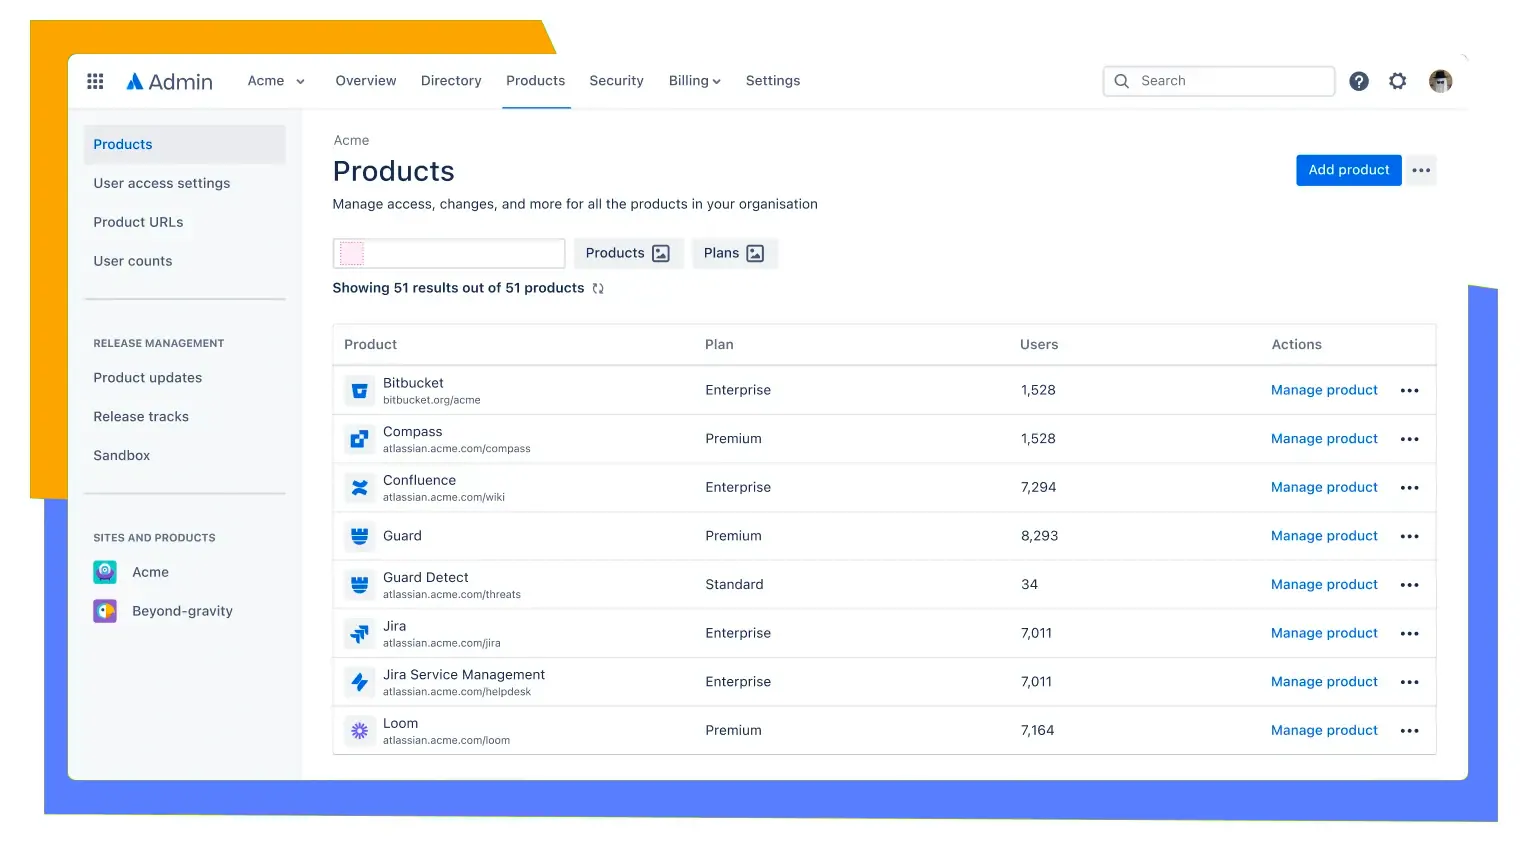Click the Confluence product icon
Screen dimensions: 1536x846
pos(359,488)
